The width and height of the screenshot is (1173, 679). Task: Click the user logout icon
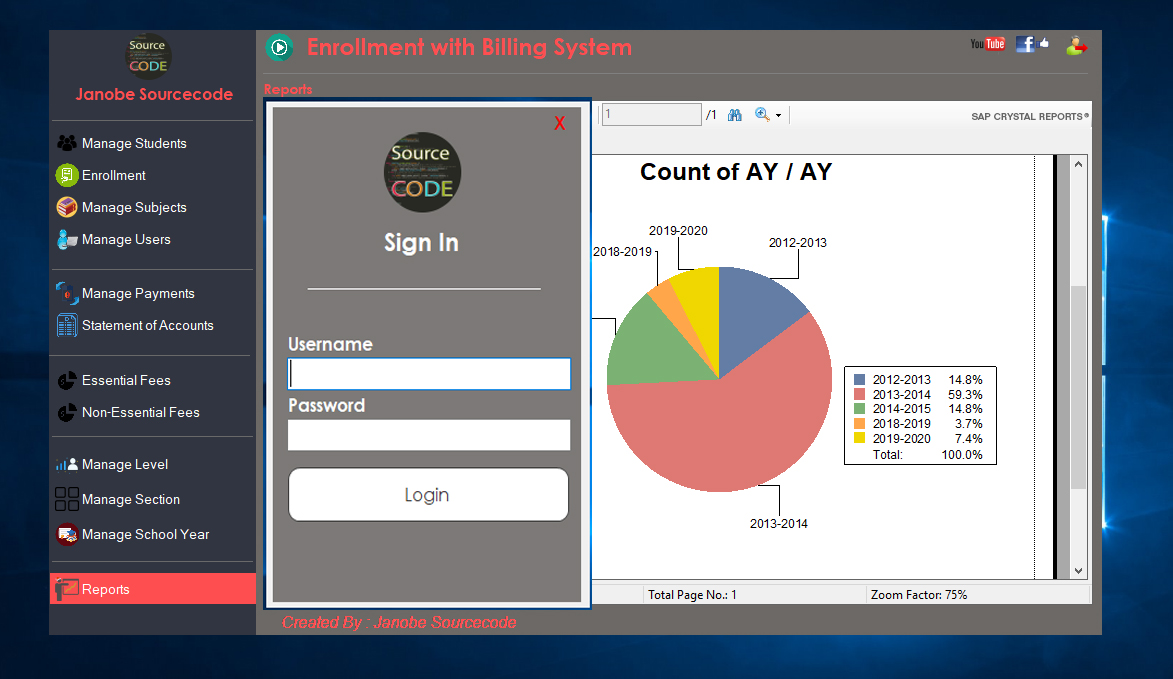[x=1076, y=45]
